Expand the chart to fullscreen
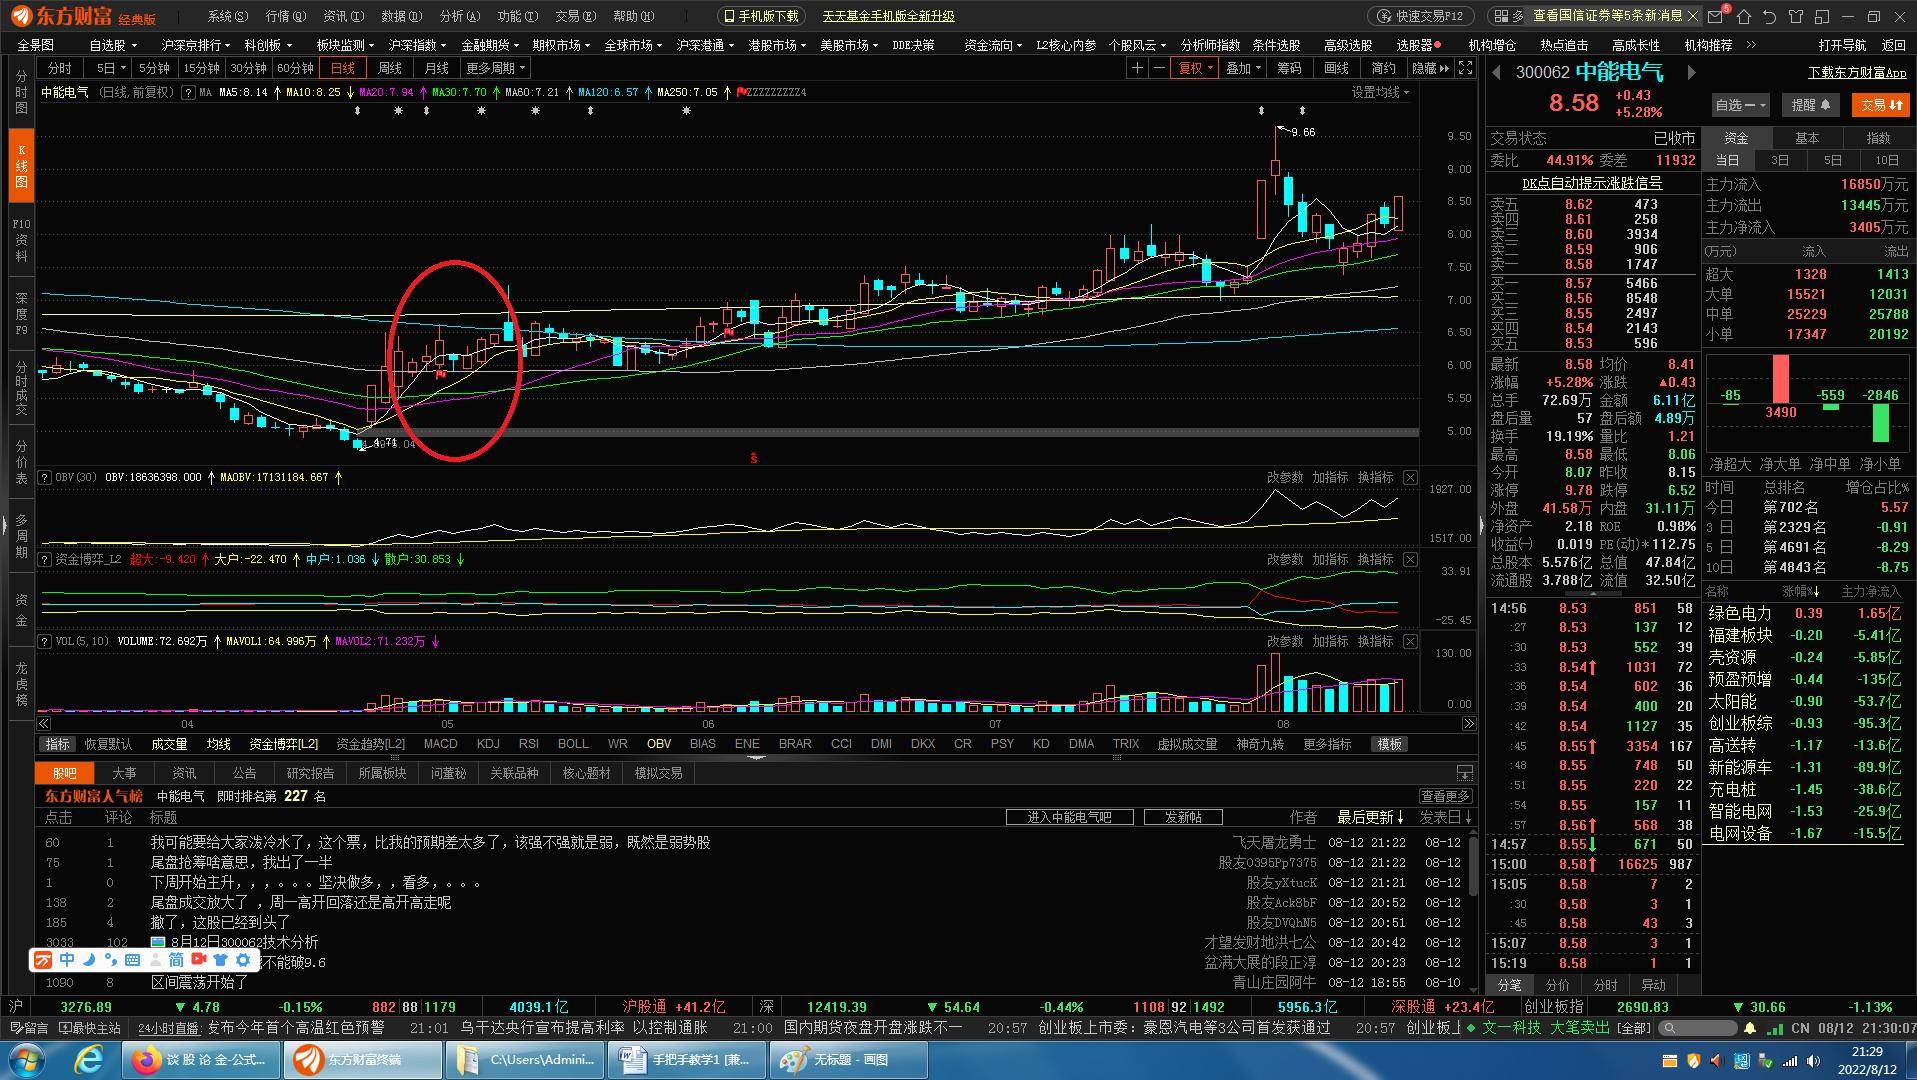 click(x=1466, y=68)
